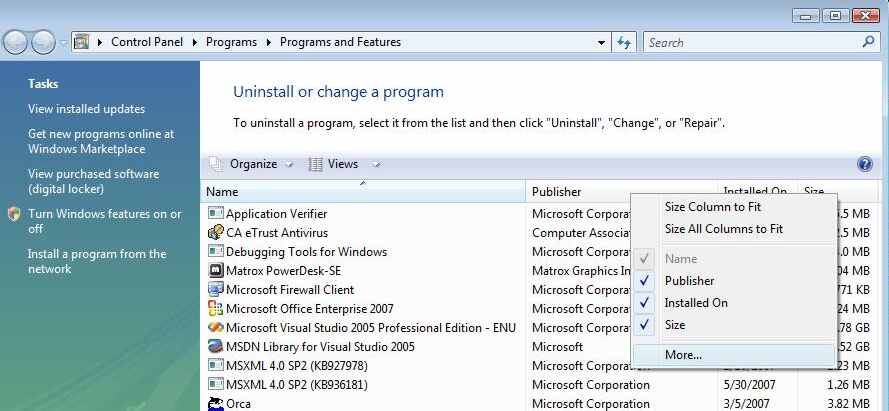Image resolution: width=889 pixels, height=411 pixels.
Task: Uncheck the Publisher column option
Action: click(689, 281)
